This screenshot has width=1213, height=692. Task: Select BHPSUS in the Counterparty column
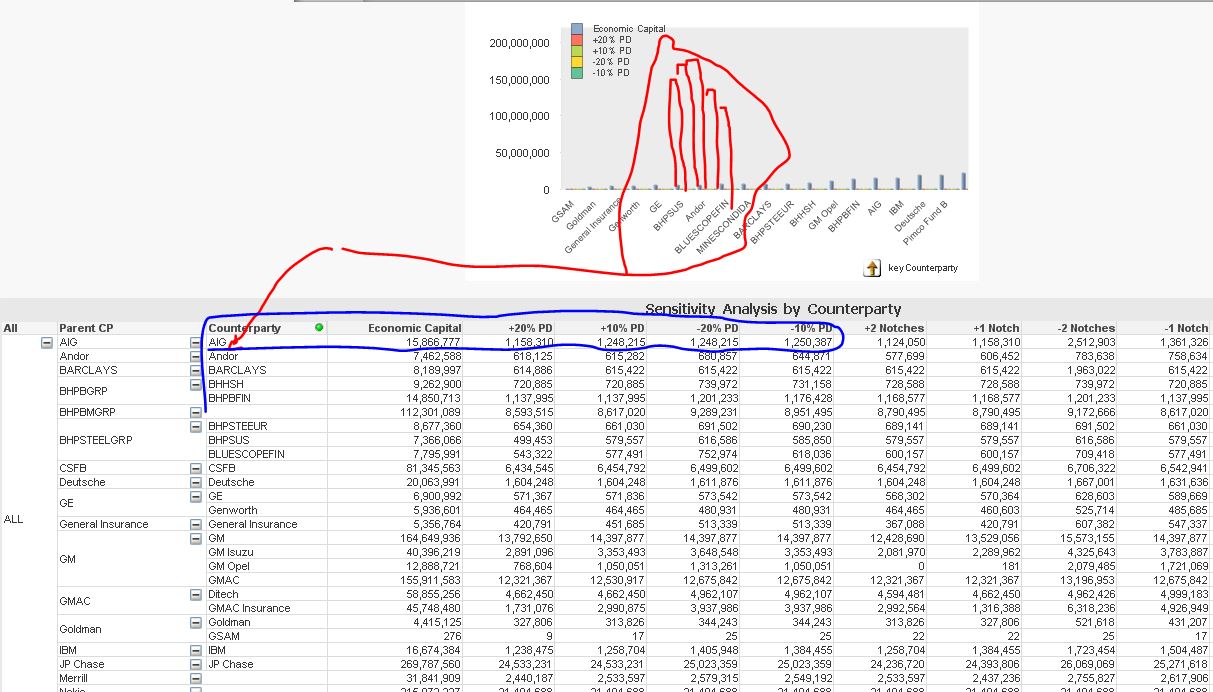(x=230, y=440)
